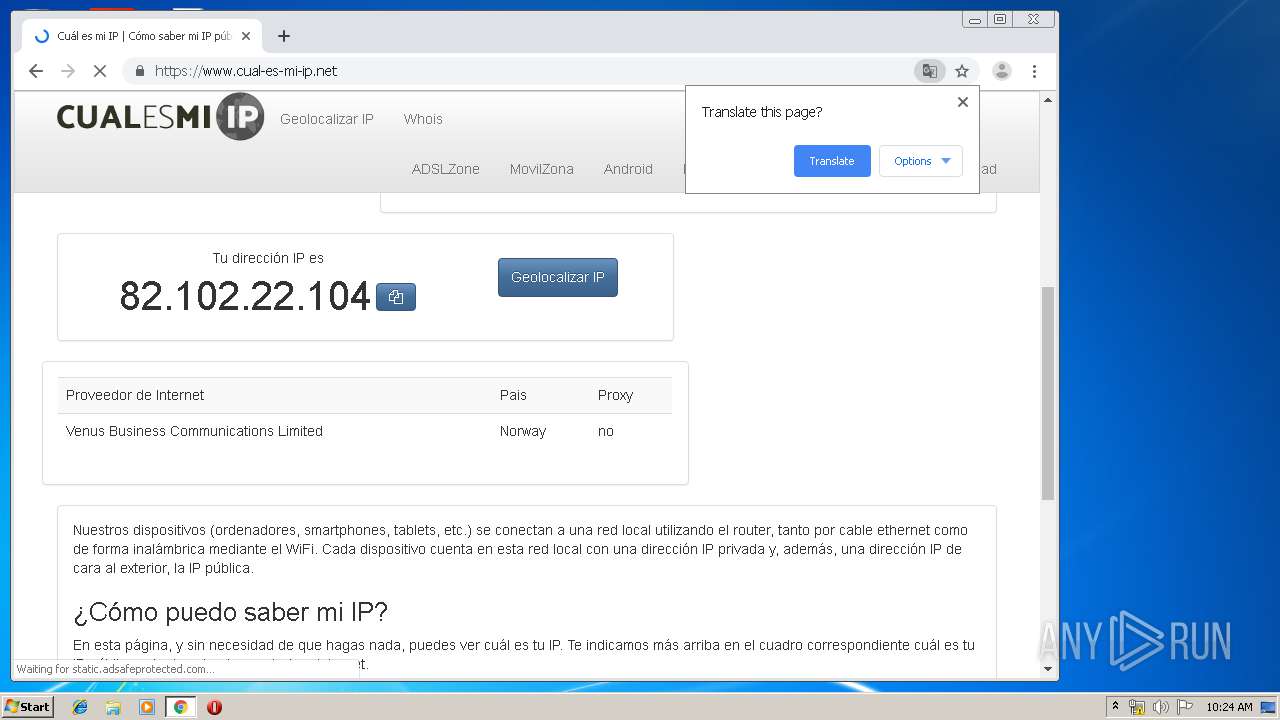Copy the IP address with clipboard icon
The width and height of the screenshot is (1280, 720).
click(x=396, y=297)
